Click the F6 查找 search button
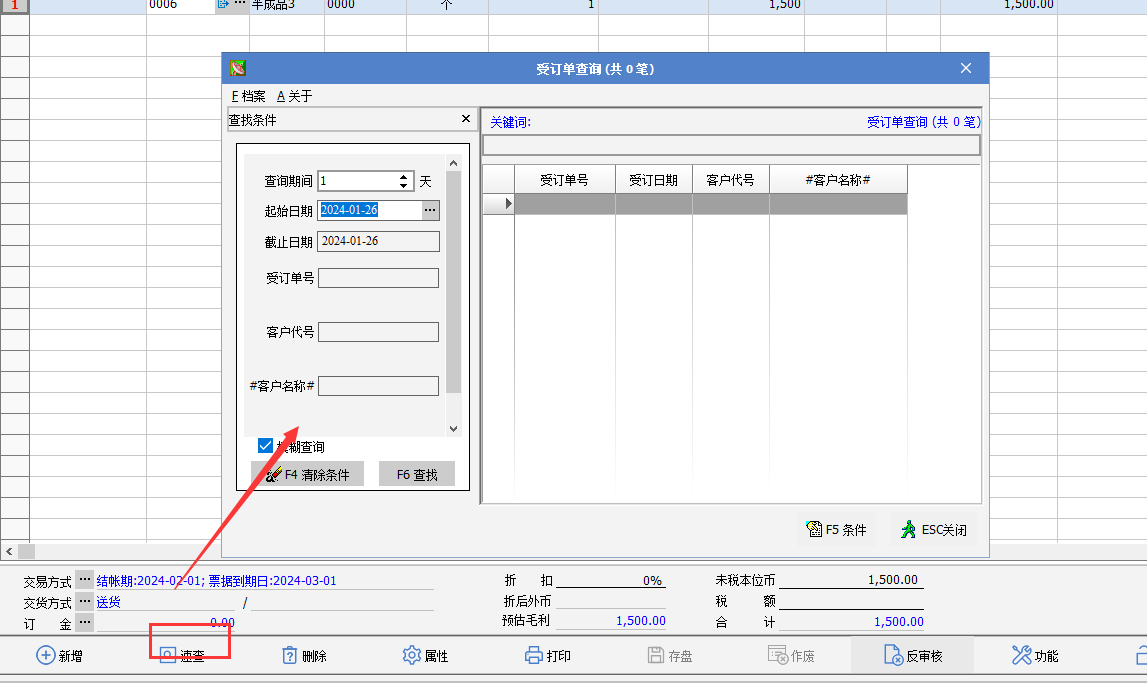The image size is (1147, 683). tap(417, 475)
